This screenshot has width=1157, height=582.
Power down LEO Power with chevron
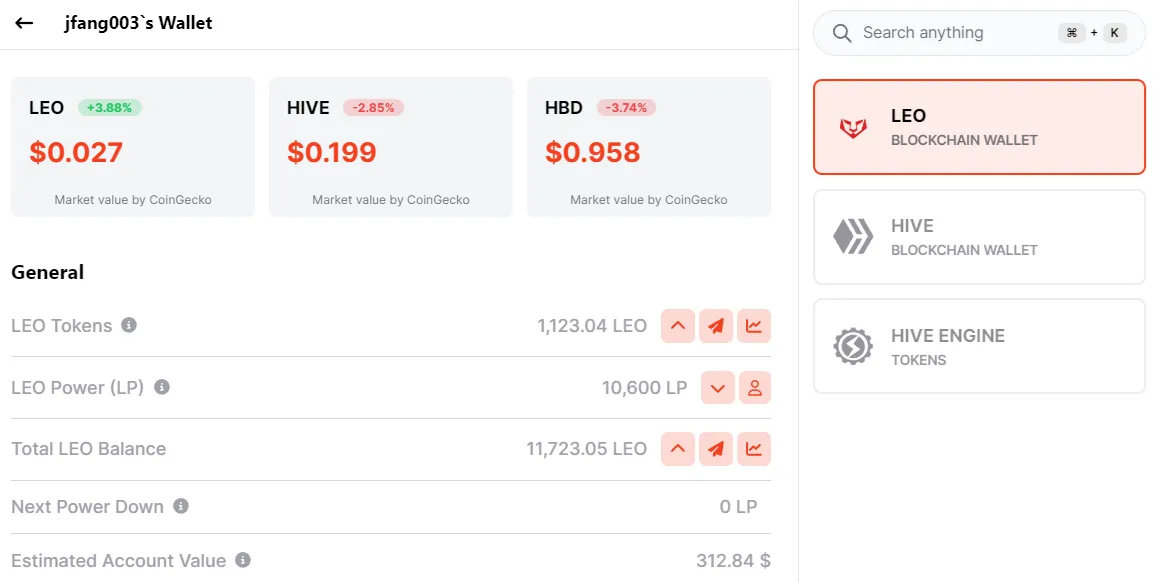point(718,387)
